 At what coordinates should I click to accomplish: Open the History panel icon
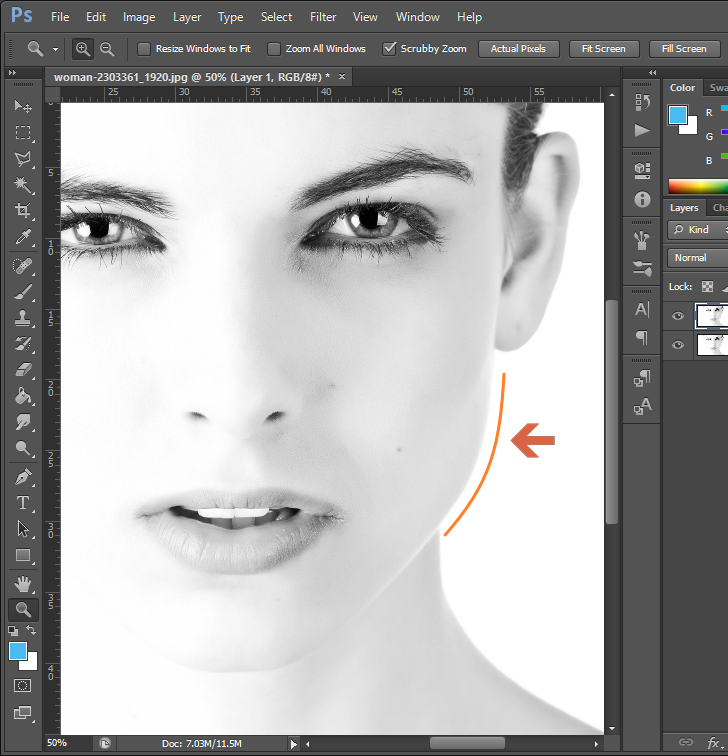642,102
